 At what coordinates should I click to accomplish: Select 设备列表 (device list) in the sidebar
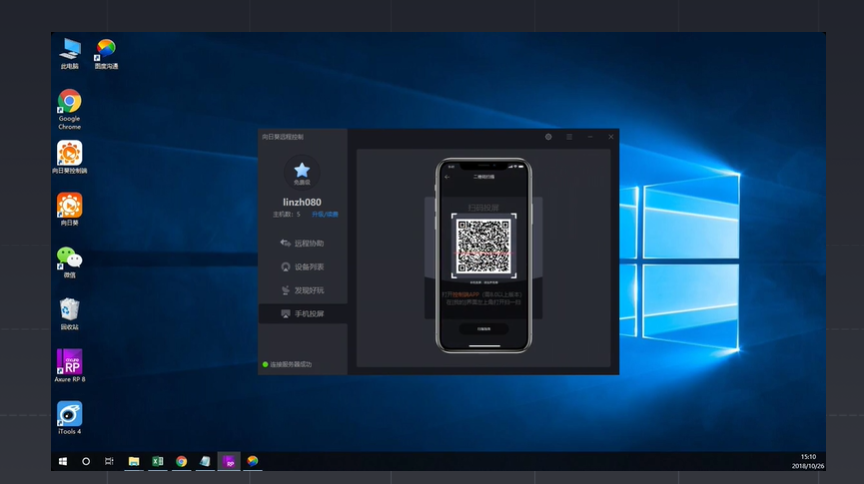[303, 267]
